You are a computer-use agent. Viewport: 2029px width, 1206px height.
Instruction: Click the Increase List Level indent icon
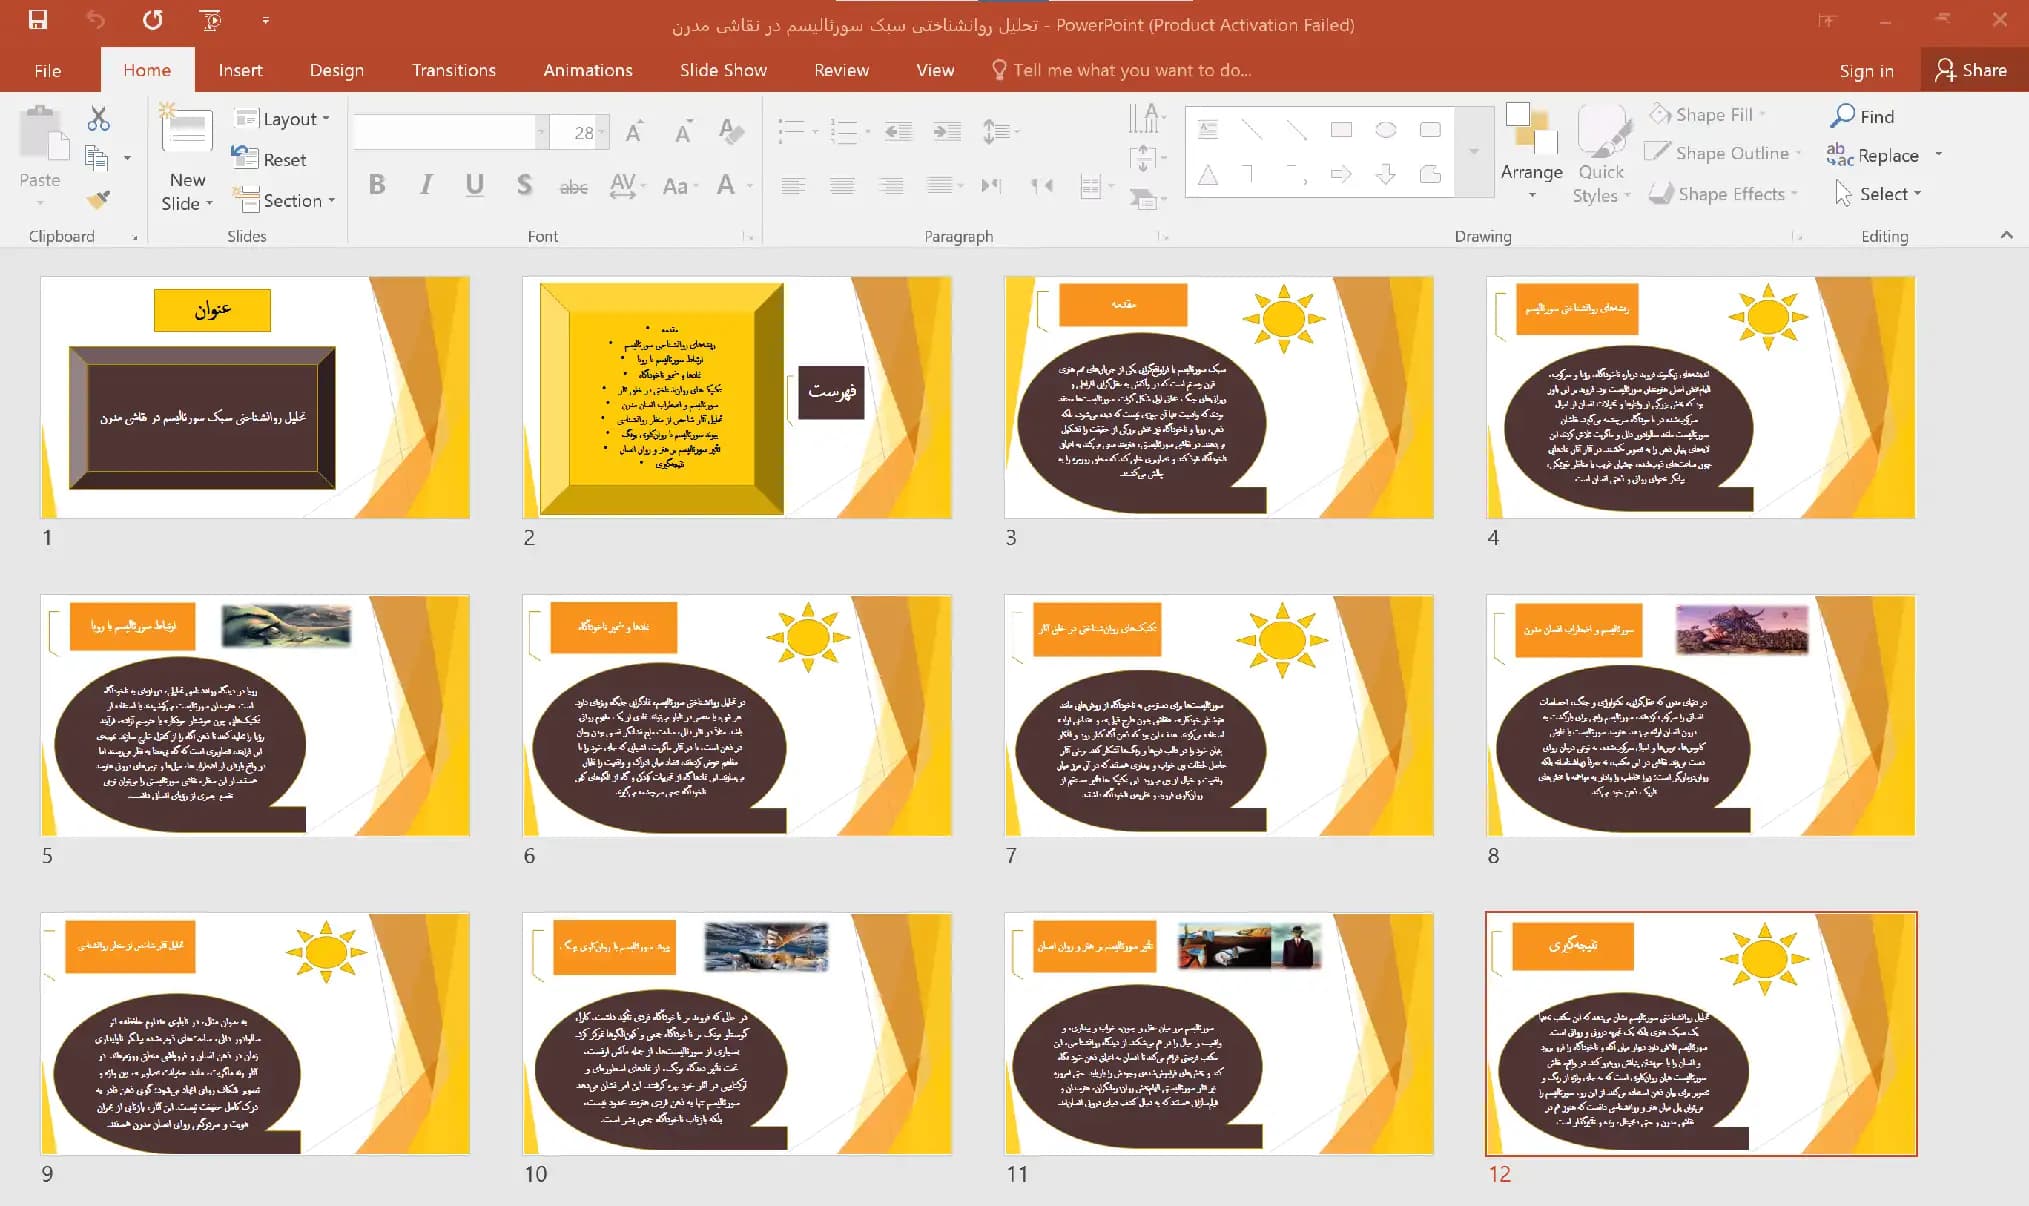click(946, 131)
